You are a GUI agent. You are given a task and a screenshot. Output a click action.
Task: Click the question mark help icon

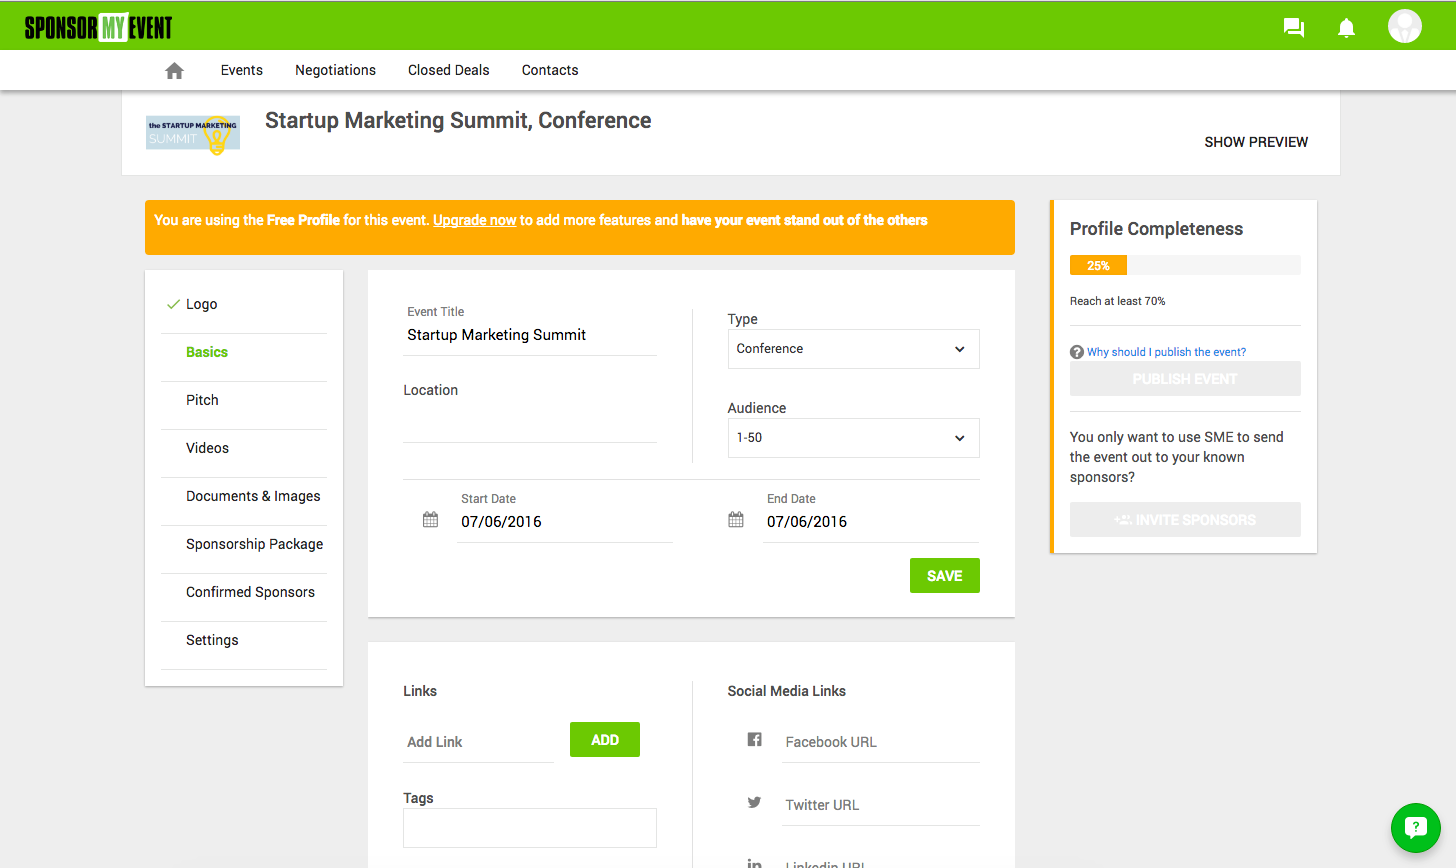tap(1077, 352)
